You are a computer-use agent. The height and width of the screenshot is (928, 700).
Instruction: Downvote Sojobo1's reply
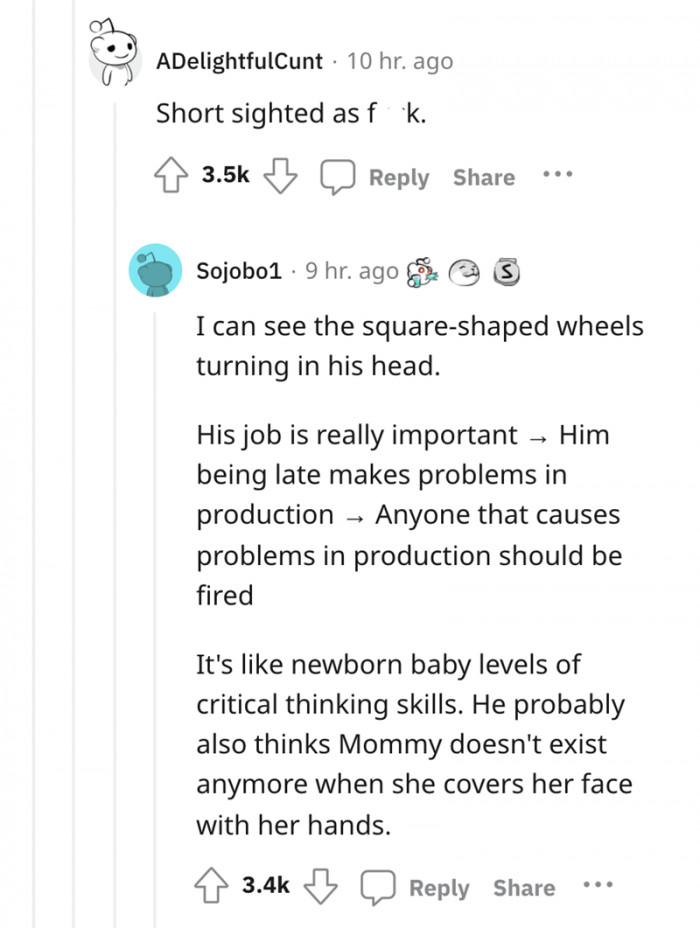pyautogui.click(x=319, y=886)
